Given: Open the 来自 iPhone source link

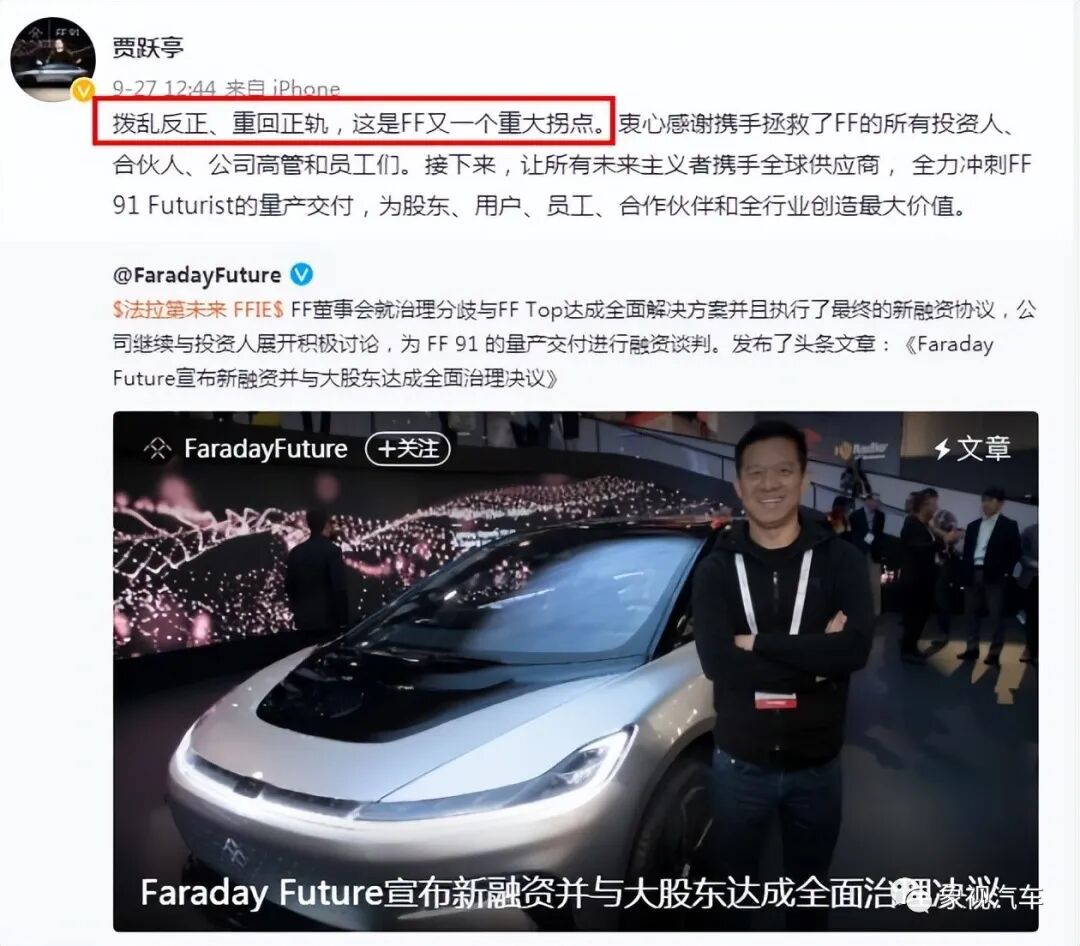Looking at the screenshot, I should coord(282,88).
